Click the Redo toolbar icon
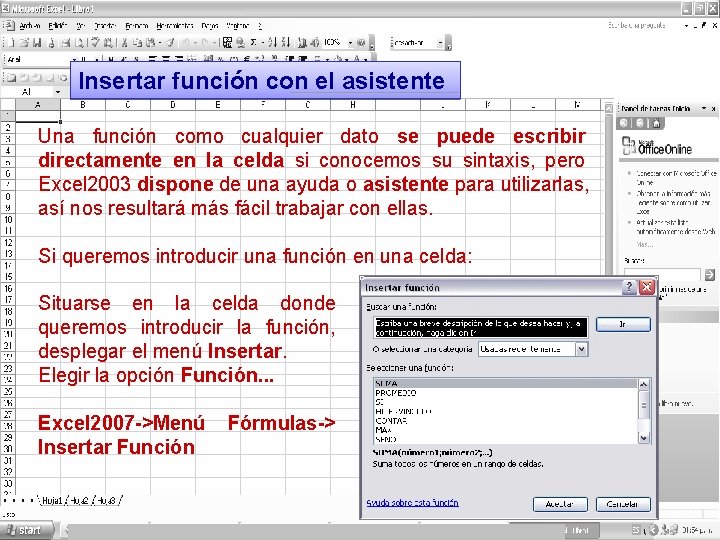Screen dimensions: 720x540 tap(204, 43)
